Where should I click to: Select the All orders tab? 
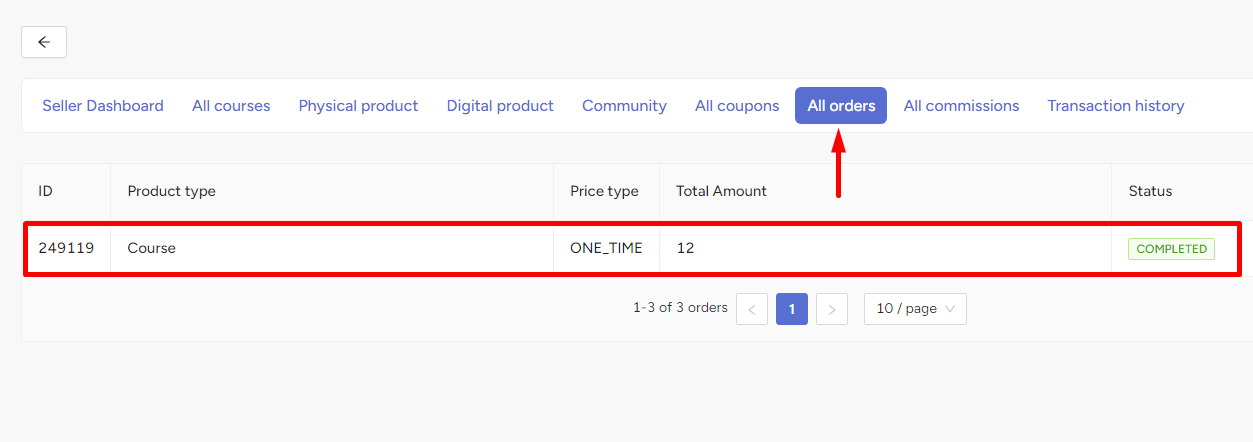click(x=841, y=106)
